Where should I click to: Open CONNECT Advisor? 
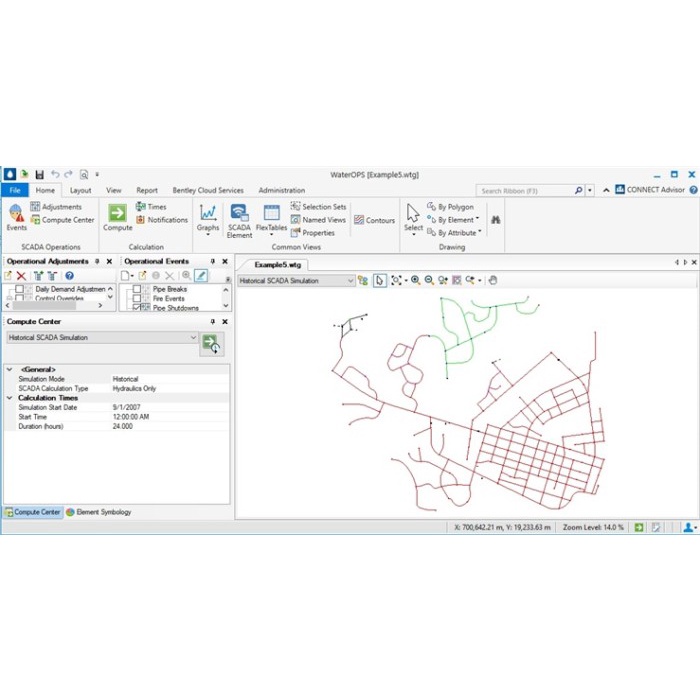(650, 190)
